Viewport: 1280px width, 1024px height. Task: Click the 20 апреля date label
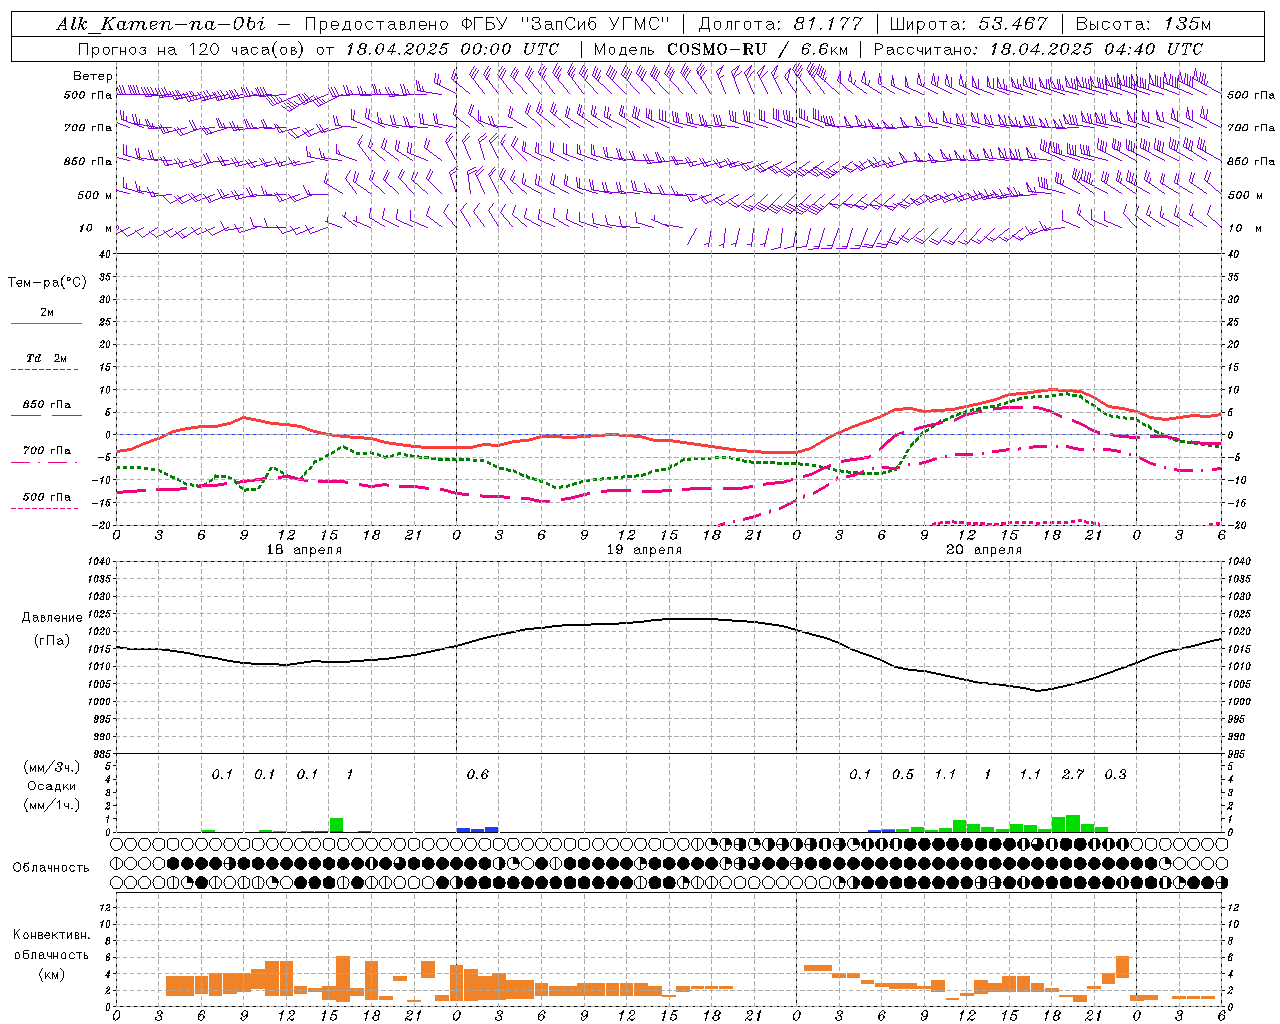[x=985, y=550]
